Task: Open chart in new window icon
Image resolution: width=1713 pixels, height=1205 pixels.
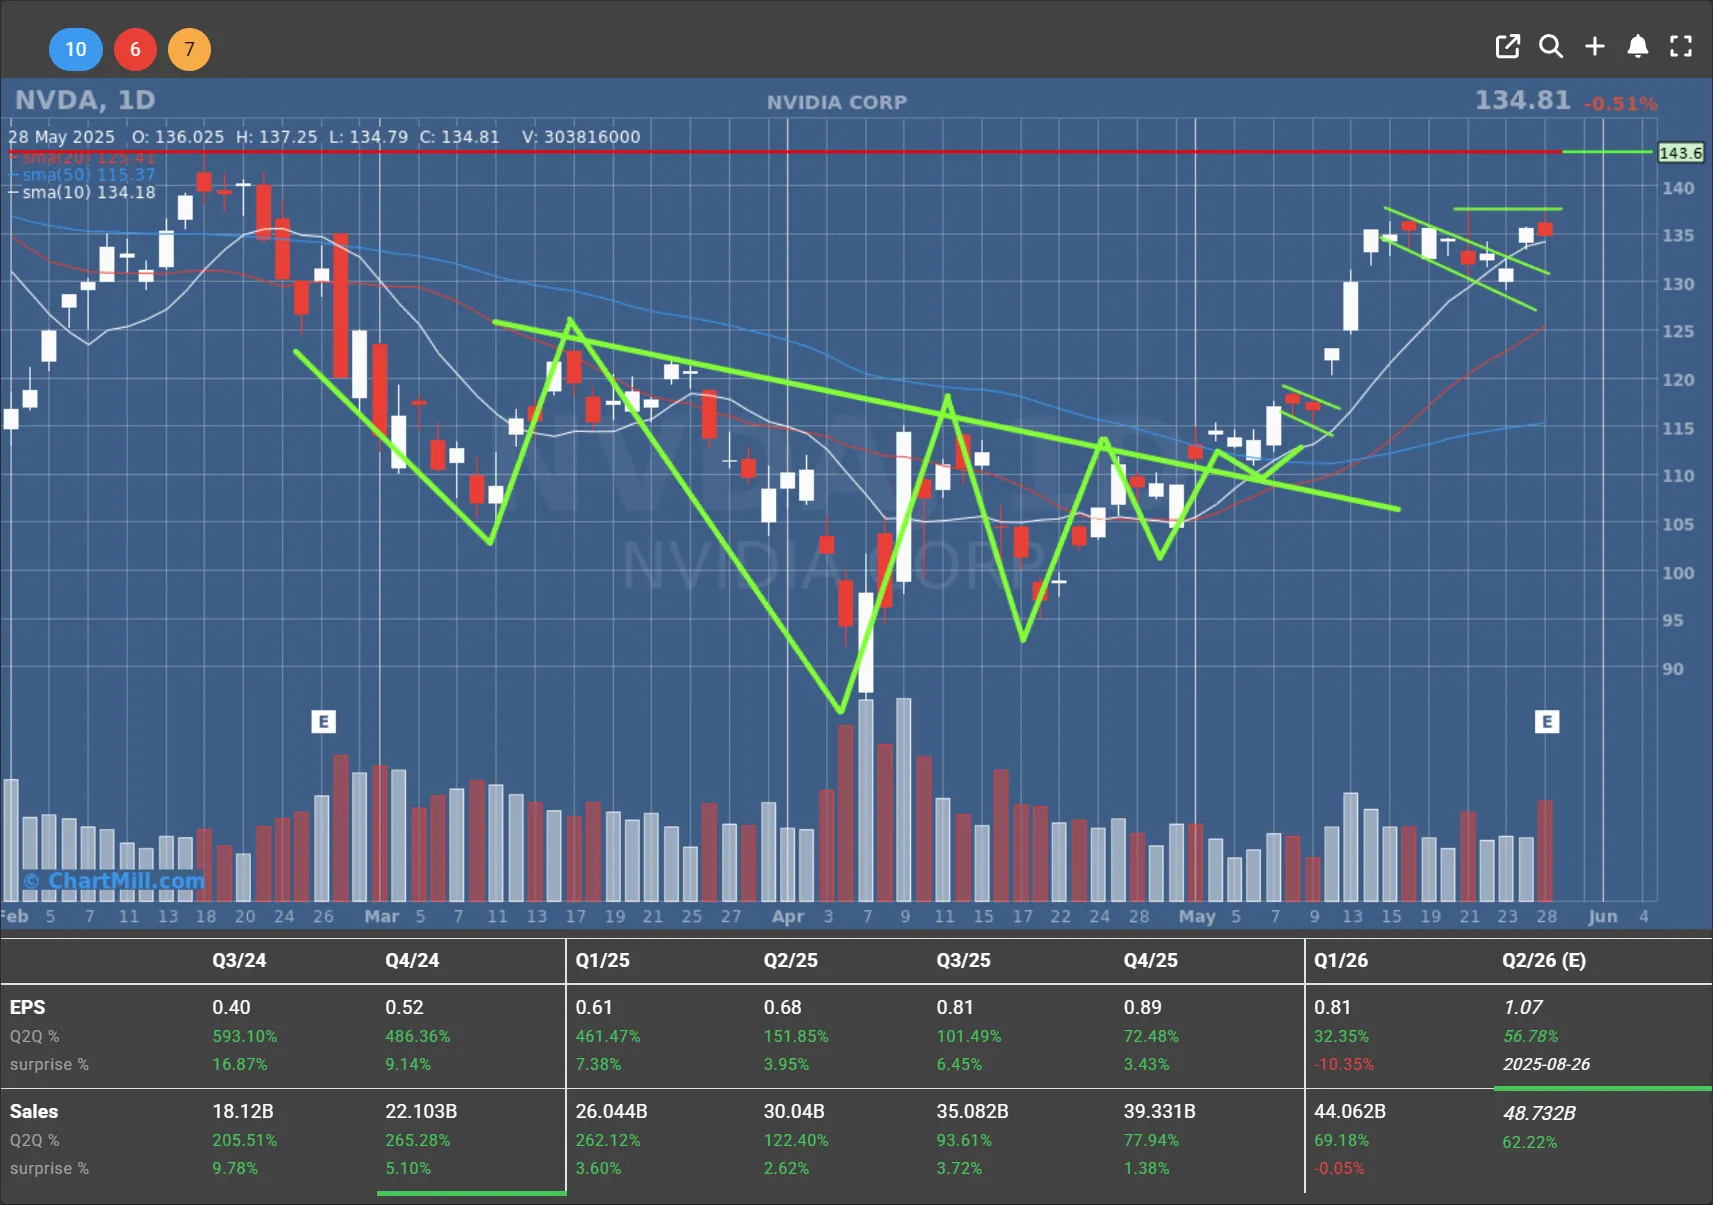Action: [1507, 46]
